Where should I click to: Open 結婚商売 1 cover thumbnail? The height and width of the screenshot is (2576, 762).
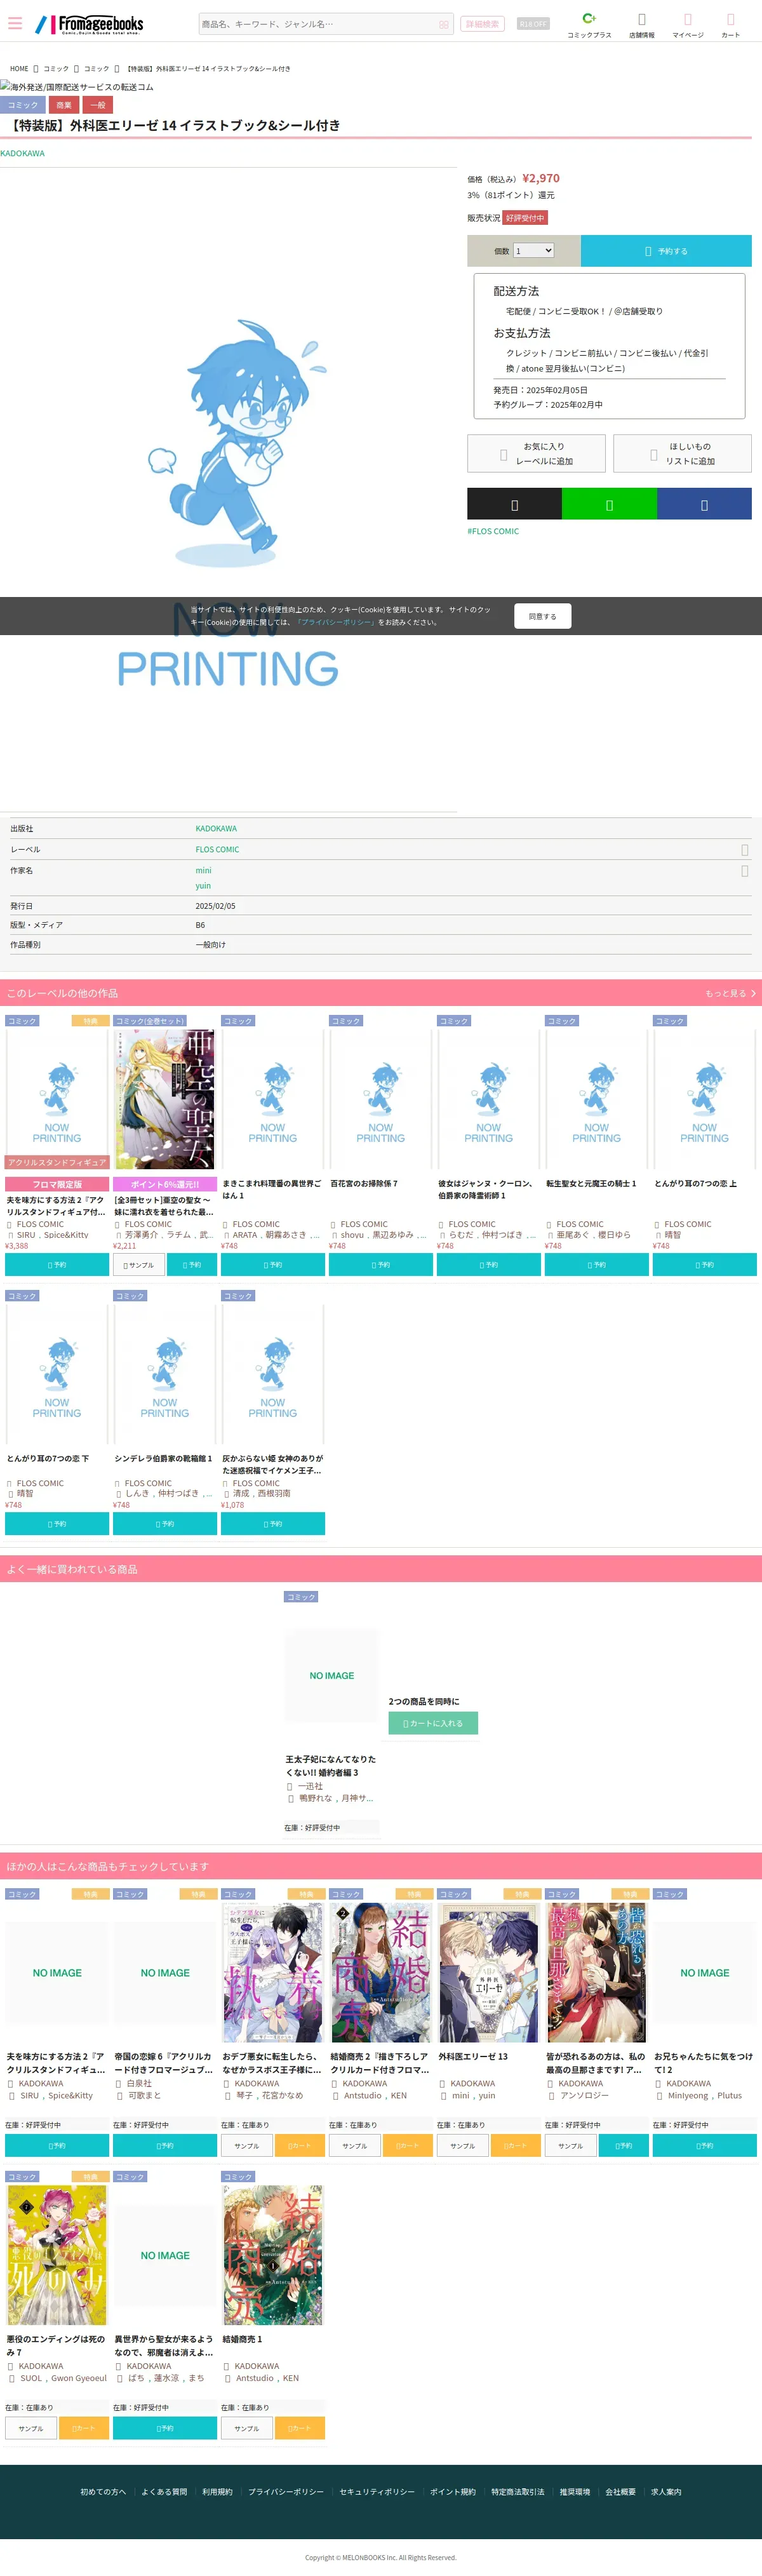(x=273, y=2255)
